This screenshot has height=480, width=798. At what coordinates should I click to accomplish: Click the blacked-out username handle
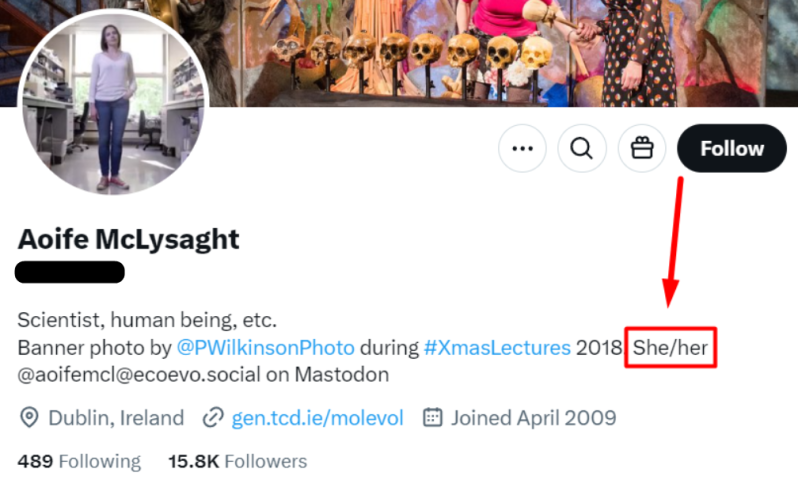pos(70,272)
